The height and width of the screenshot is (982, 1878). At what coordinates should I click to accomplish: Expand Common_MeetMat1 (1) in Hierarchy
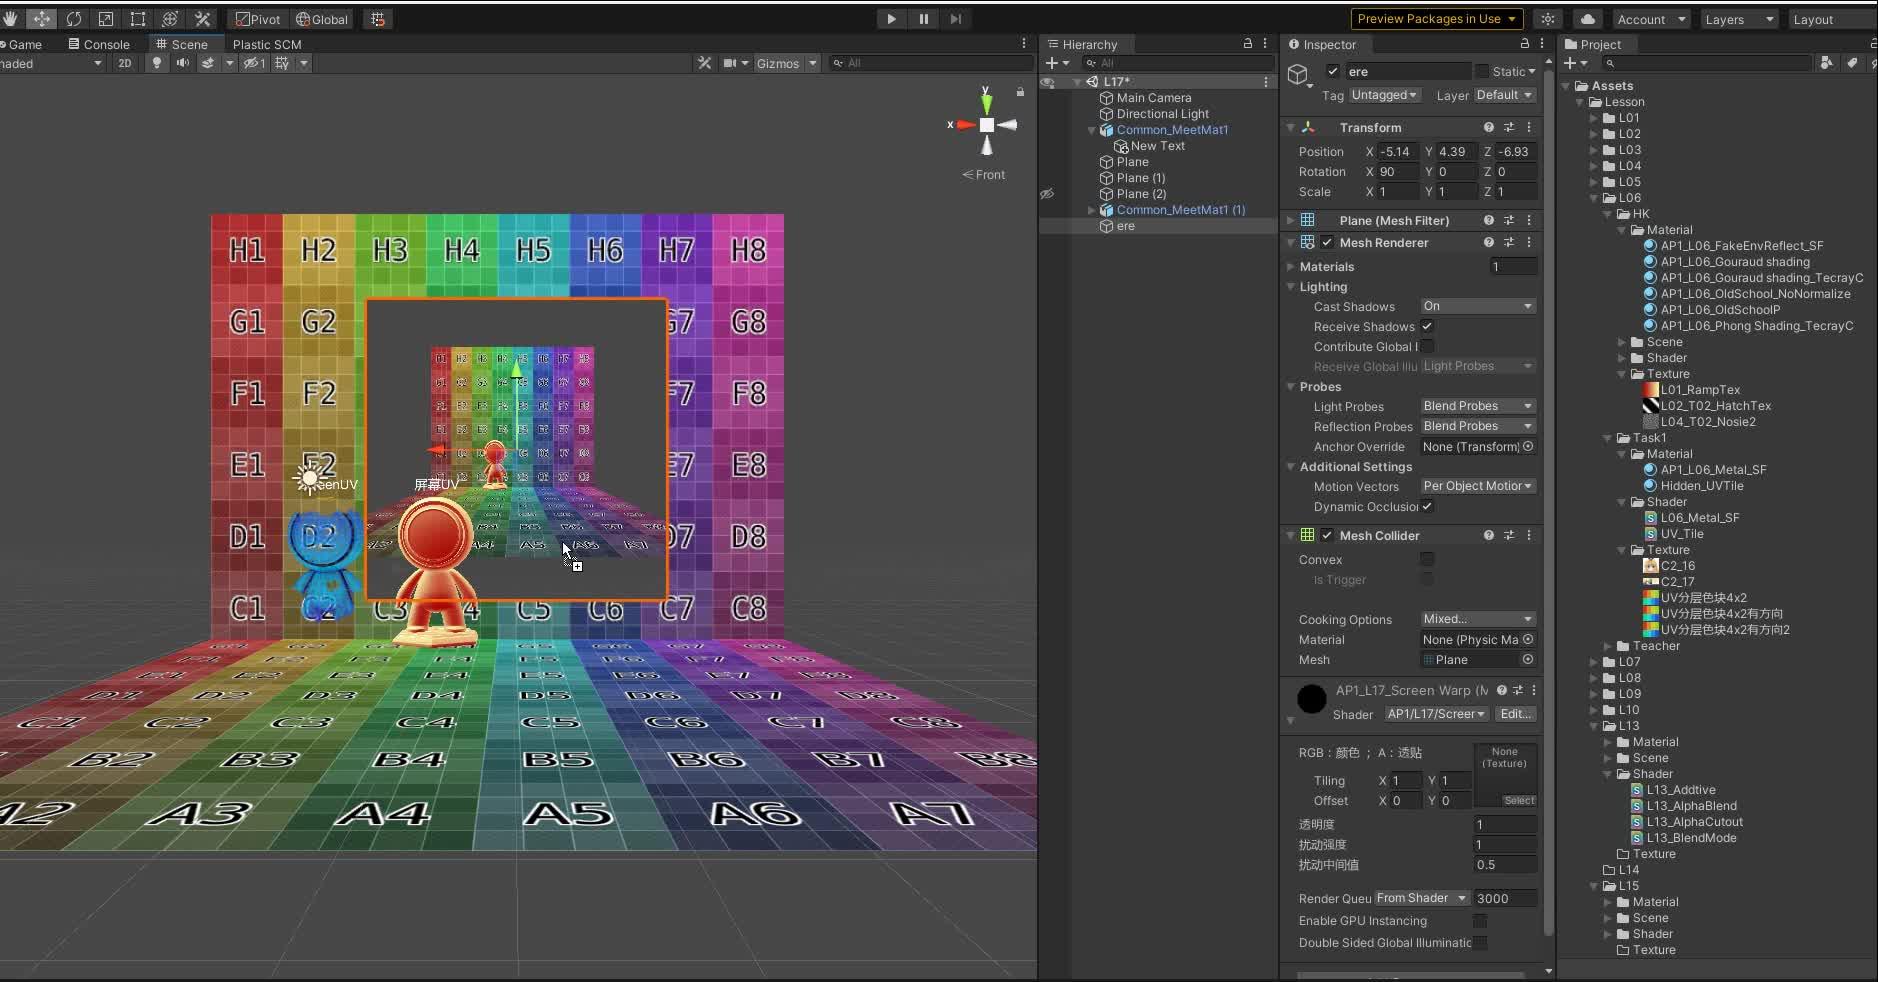pyautogui.click(x=1092, y=210)
